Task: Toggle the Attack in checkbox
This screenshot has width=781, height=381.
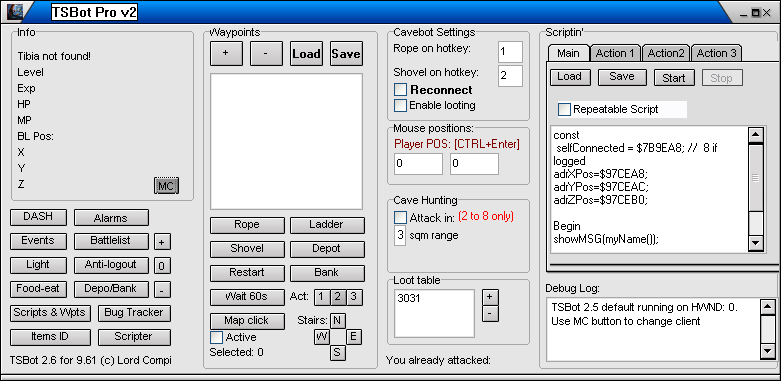Action: tap(400, 218)
